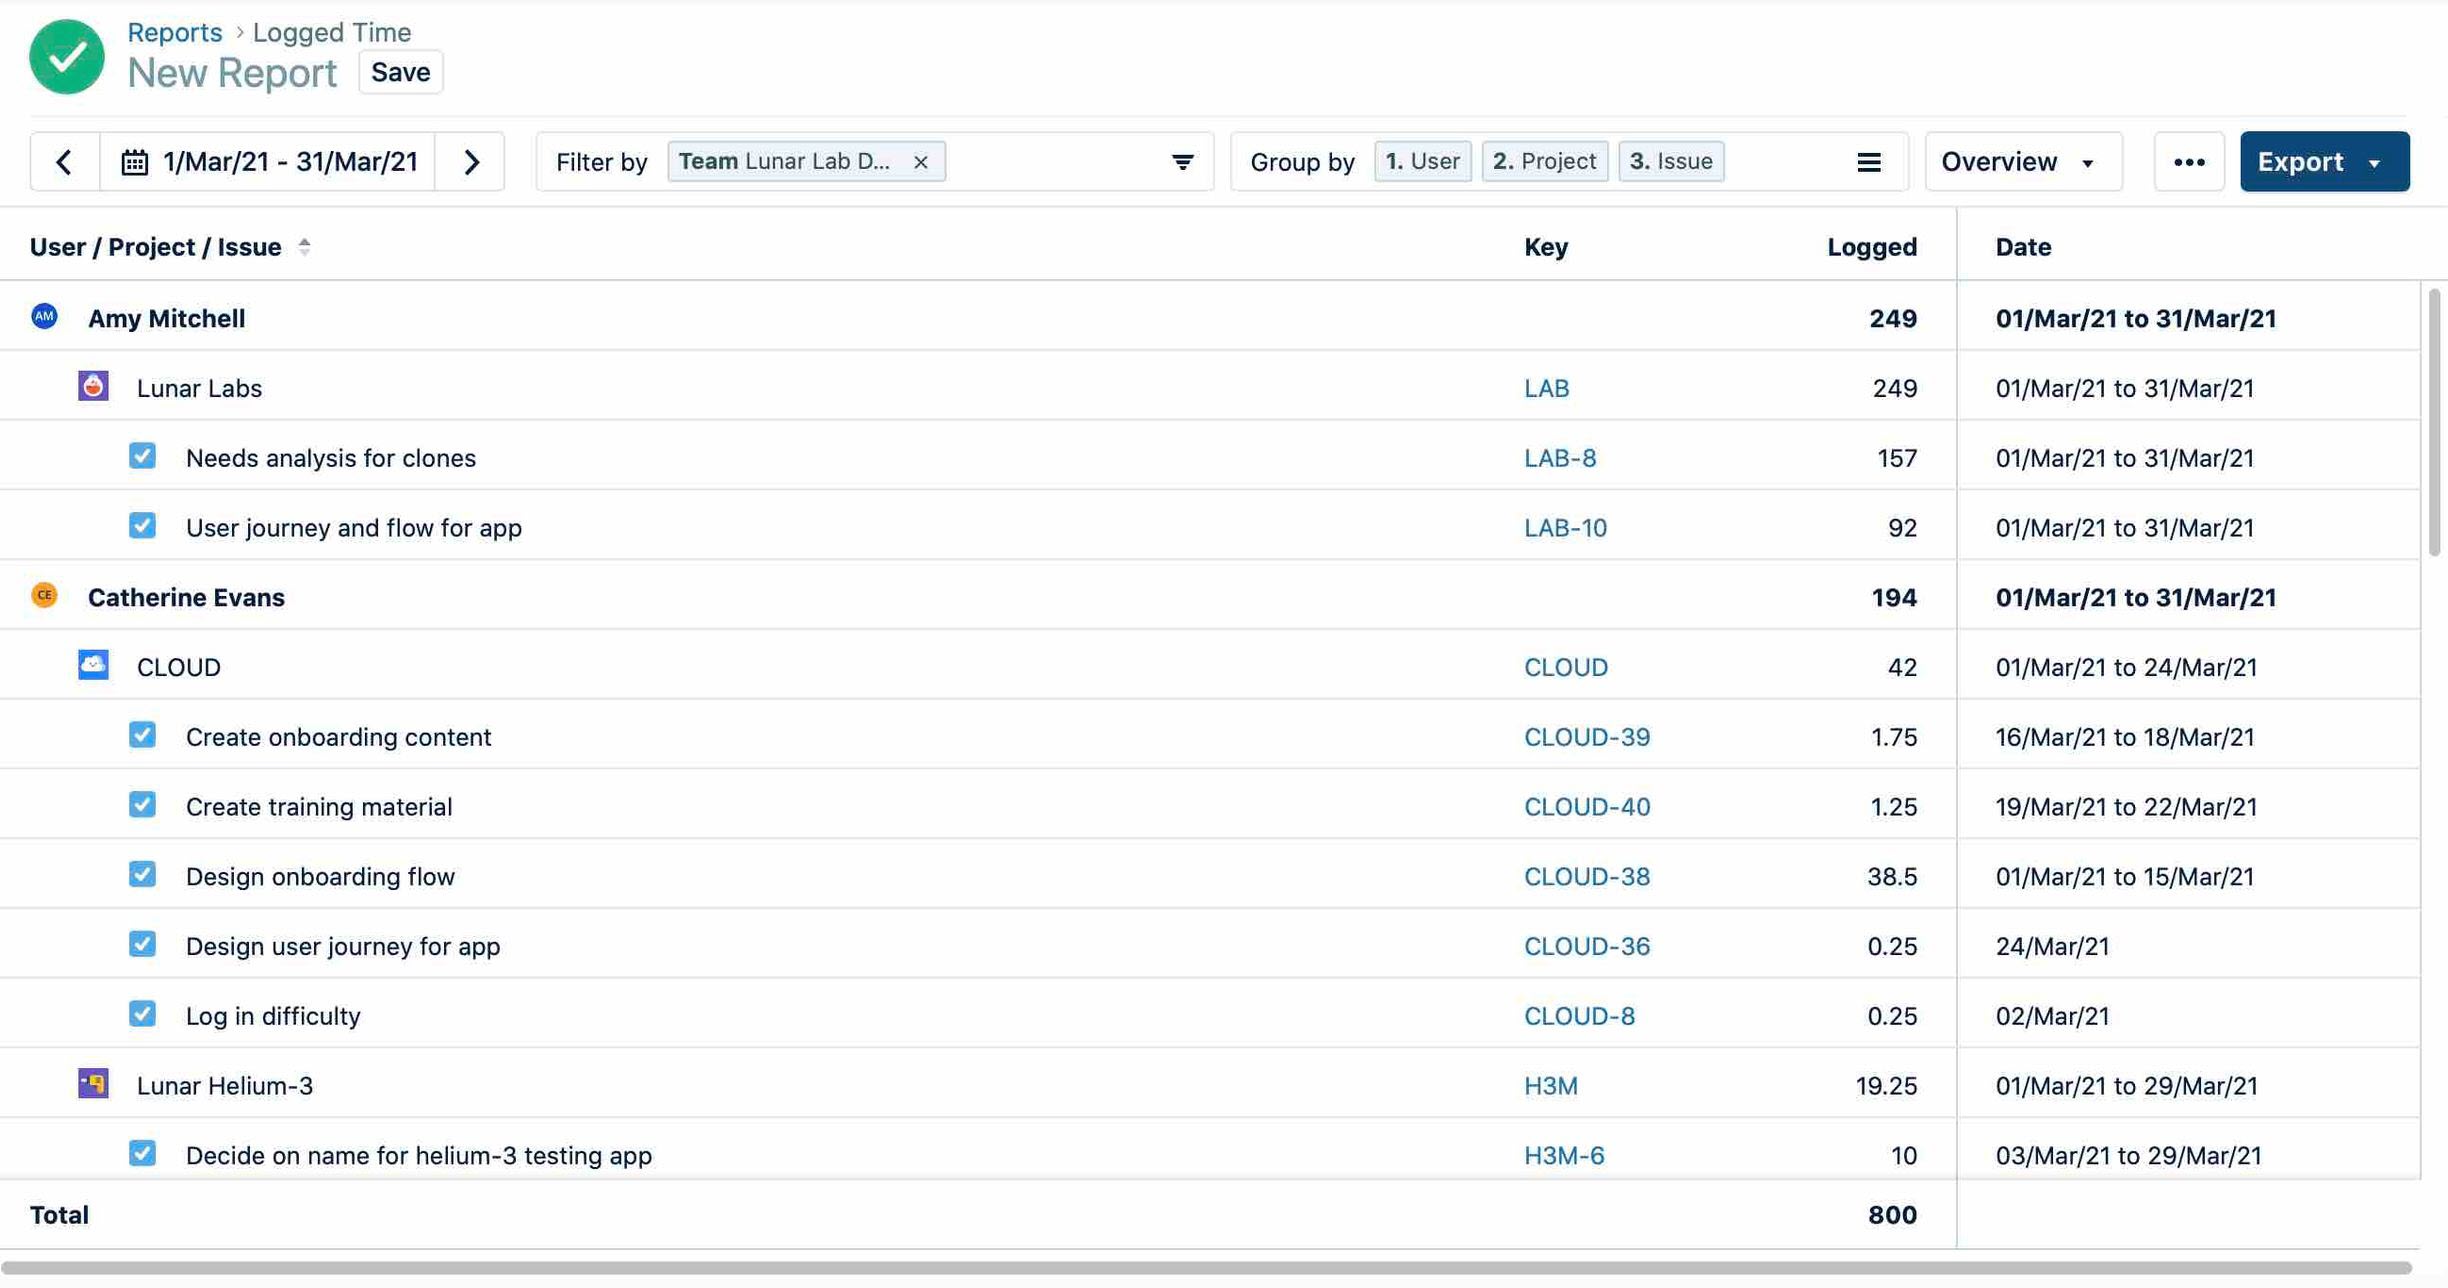Open the Overview view dropdown

(2021, 161)
